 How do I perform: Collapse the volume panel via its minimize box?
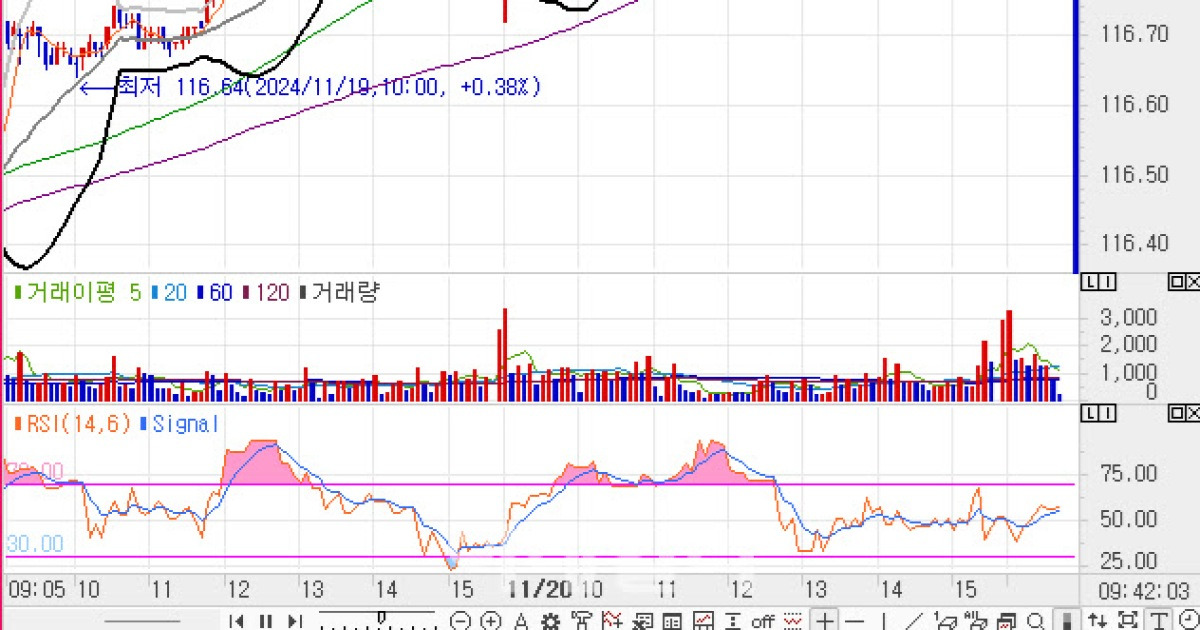(1177, 283)
